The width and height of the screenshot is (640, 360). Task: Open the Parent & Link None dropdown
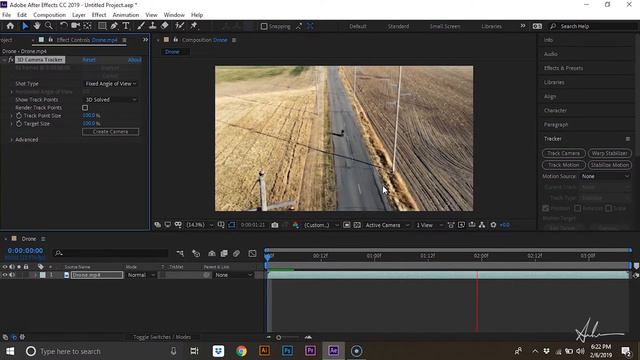[233, 275]
